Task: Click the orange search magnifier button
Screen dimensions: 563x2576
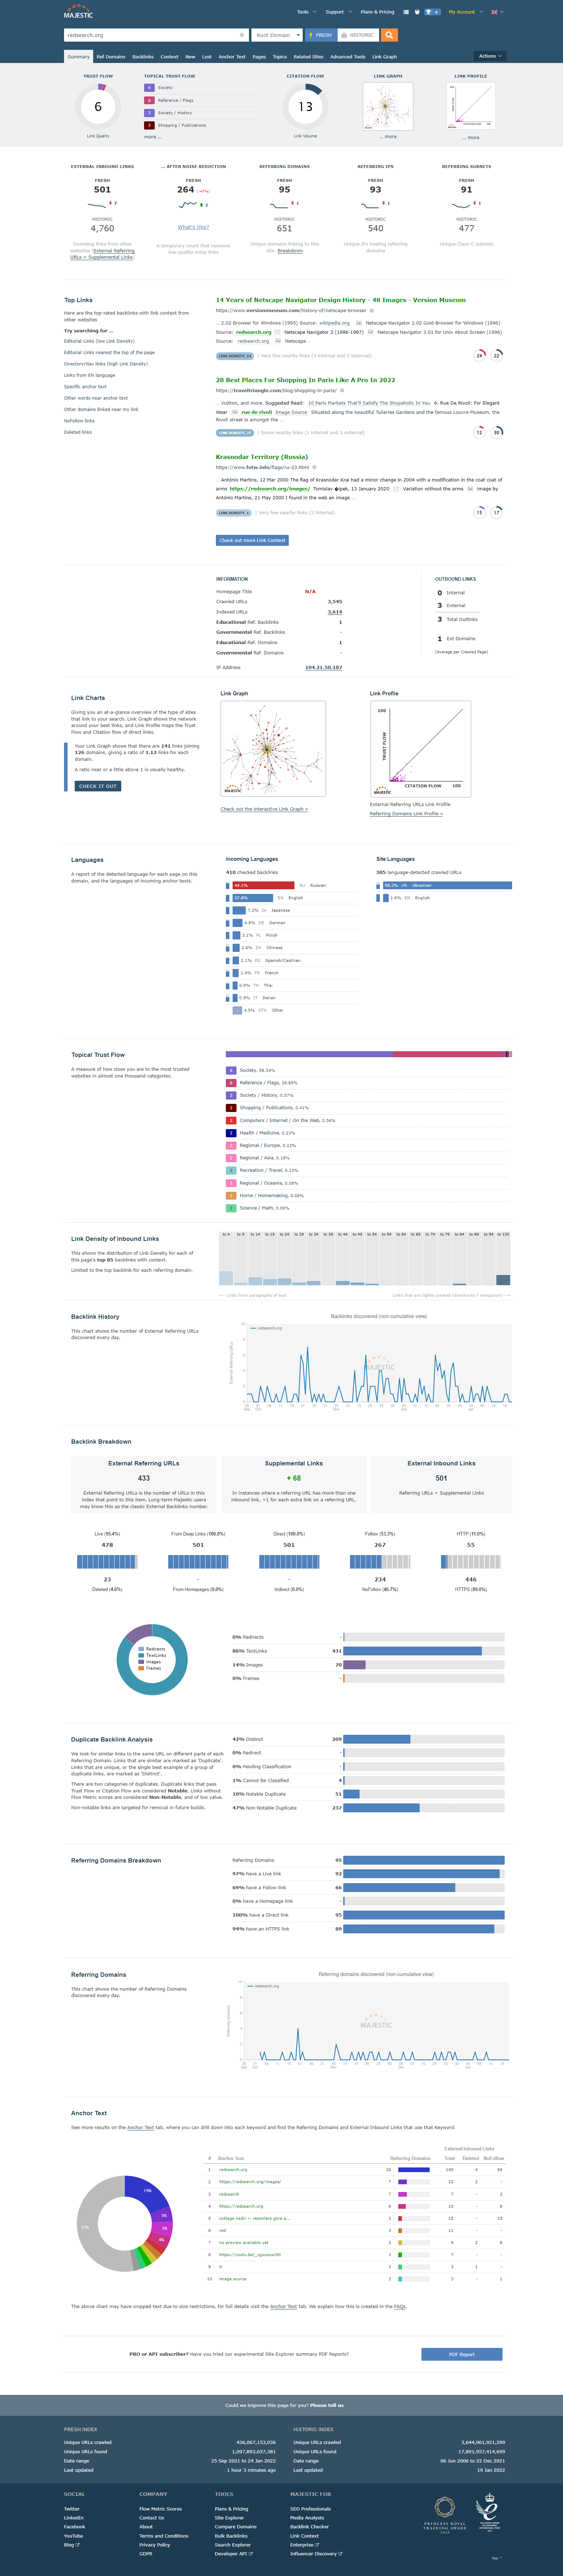Action: pos(390,35)
